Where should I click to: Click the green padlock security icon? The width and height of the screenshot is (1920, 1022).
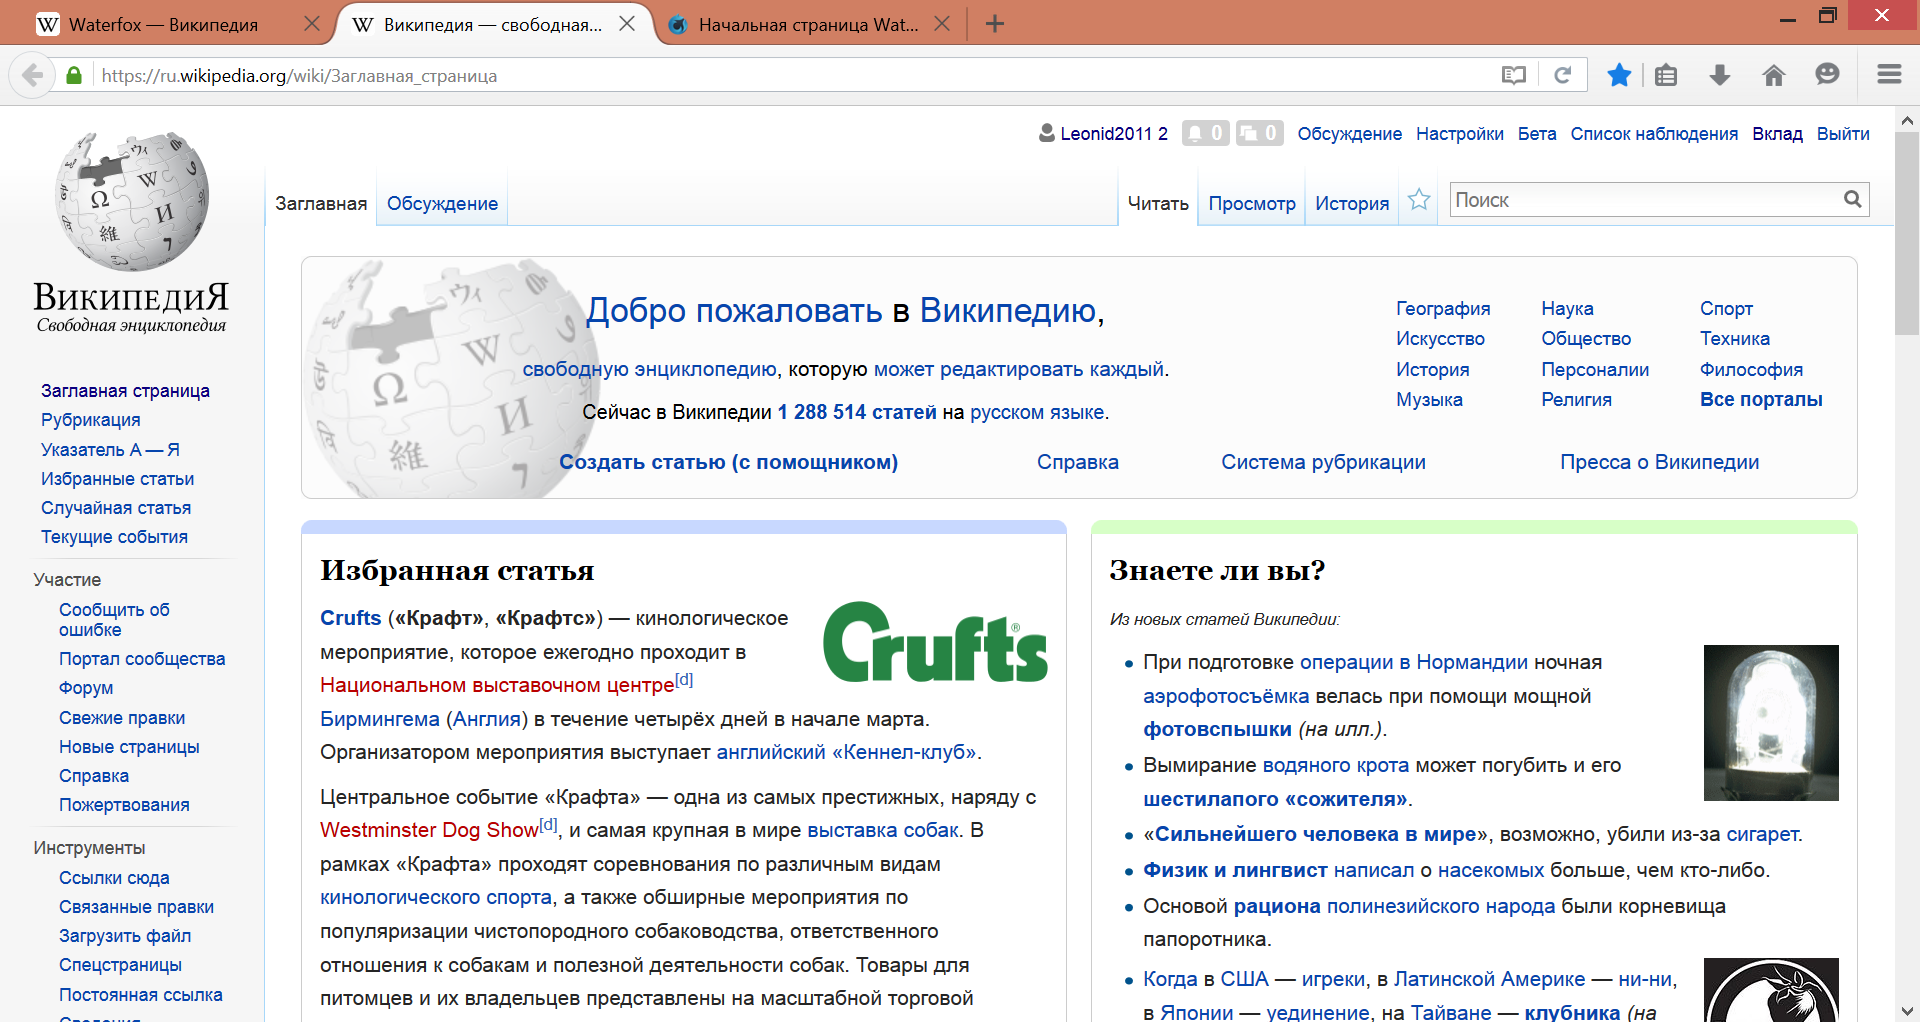73,75
